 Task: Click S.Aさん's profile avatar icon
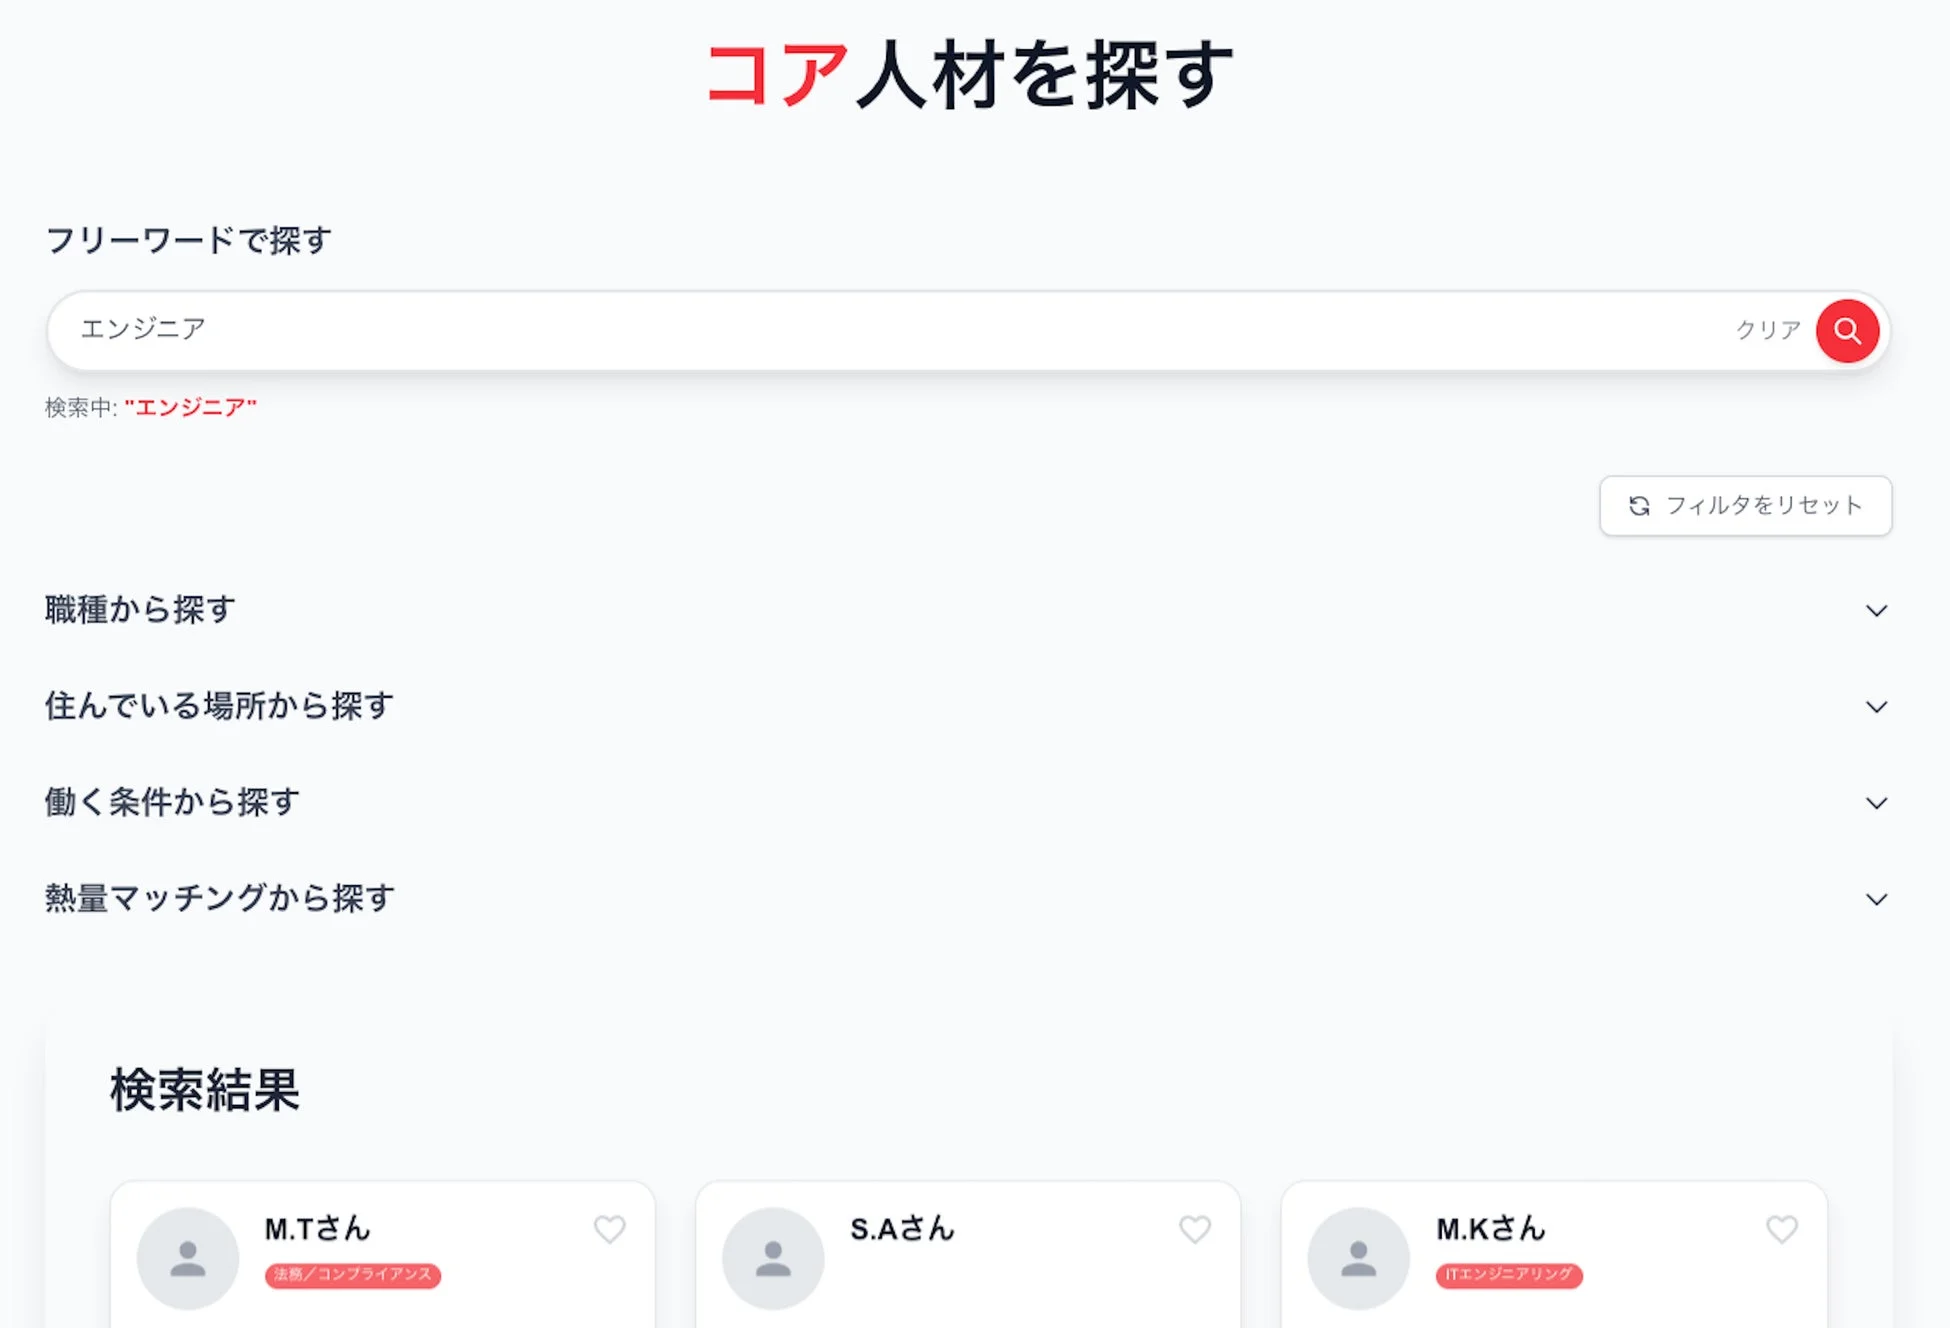pos(772,1257)
